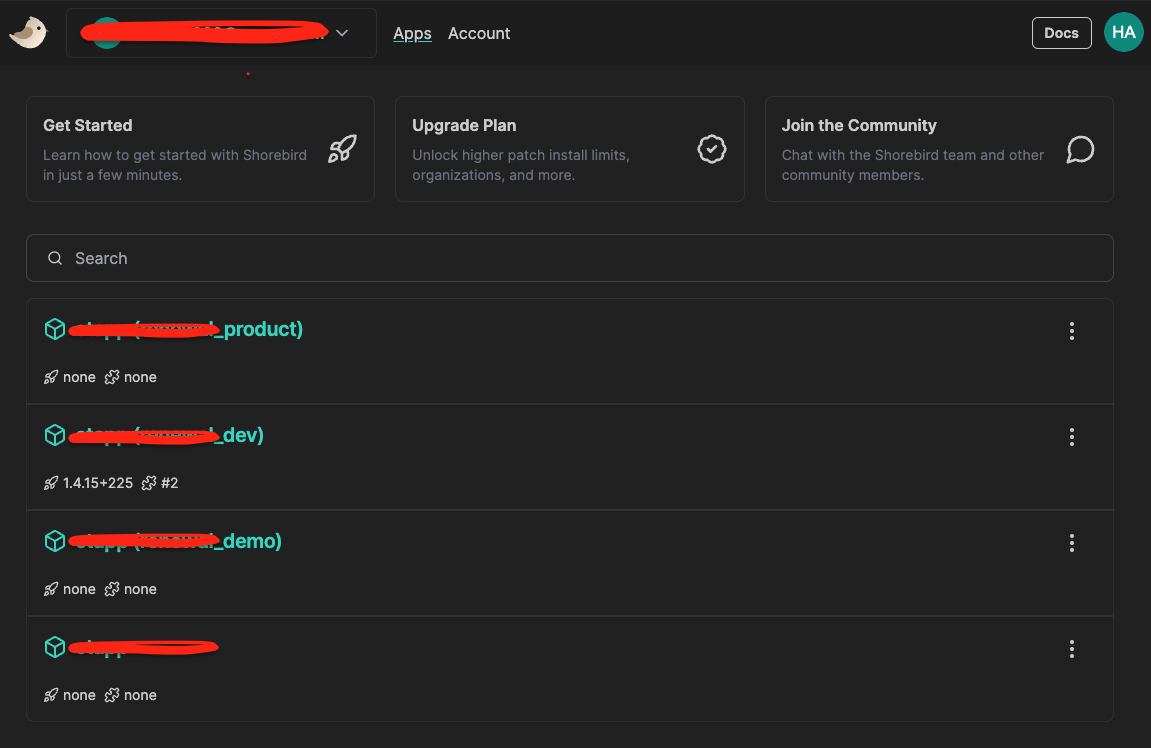Go to the Account tab
Image resolution: width=1151 pixels, height=748 pixels.
tap(479, 33)
